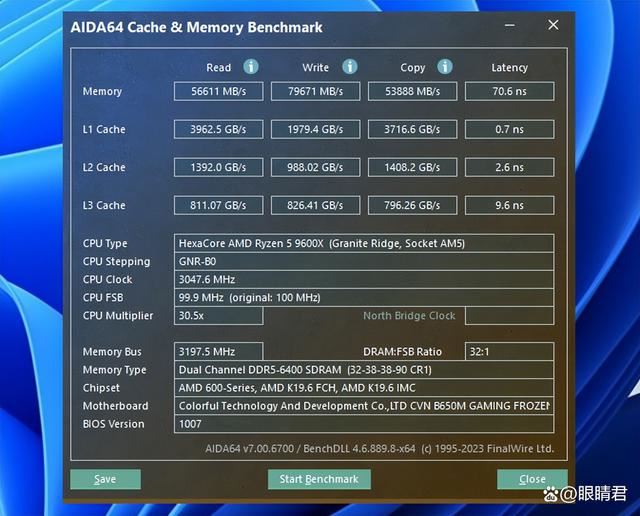640x516 pixels.
Task: Click the CPU Type field showing Ryzen 5 9600X
Action: (364, 244)
